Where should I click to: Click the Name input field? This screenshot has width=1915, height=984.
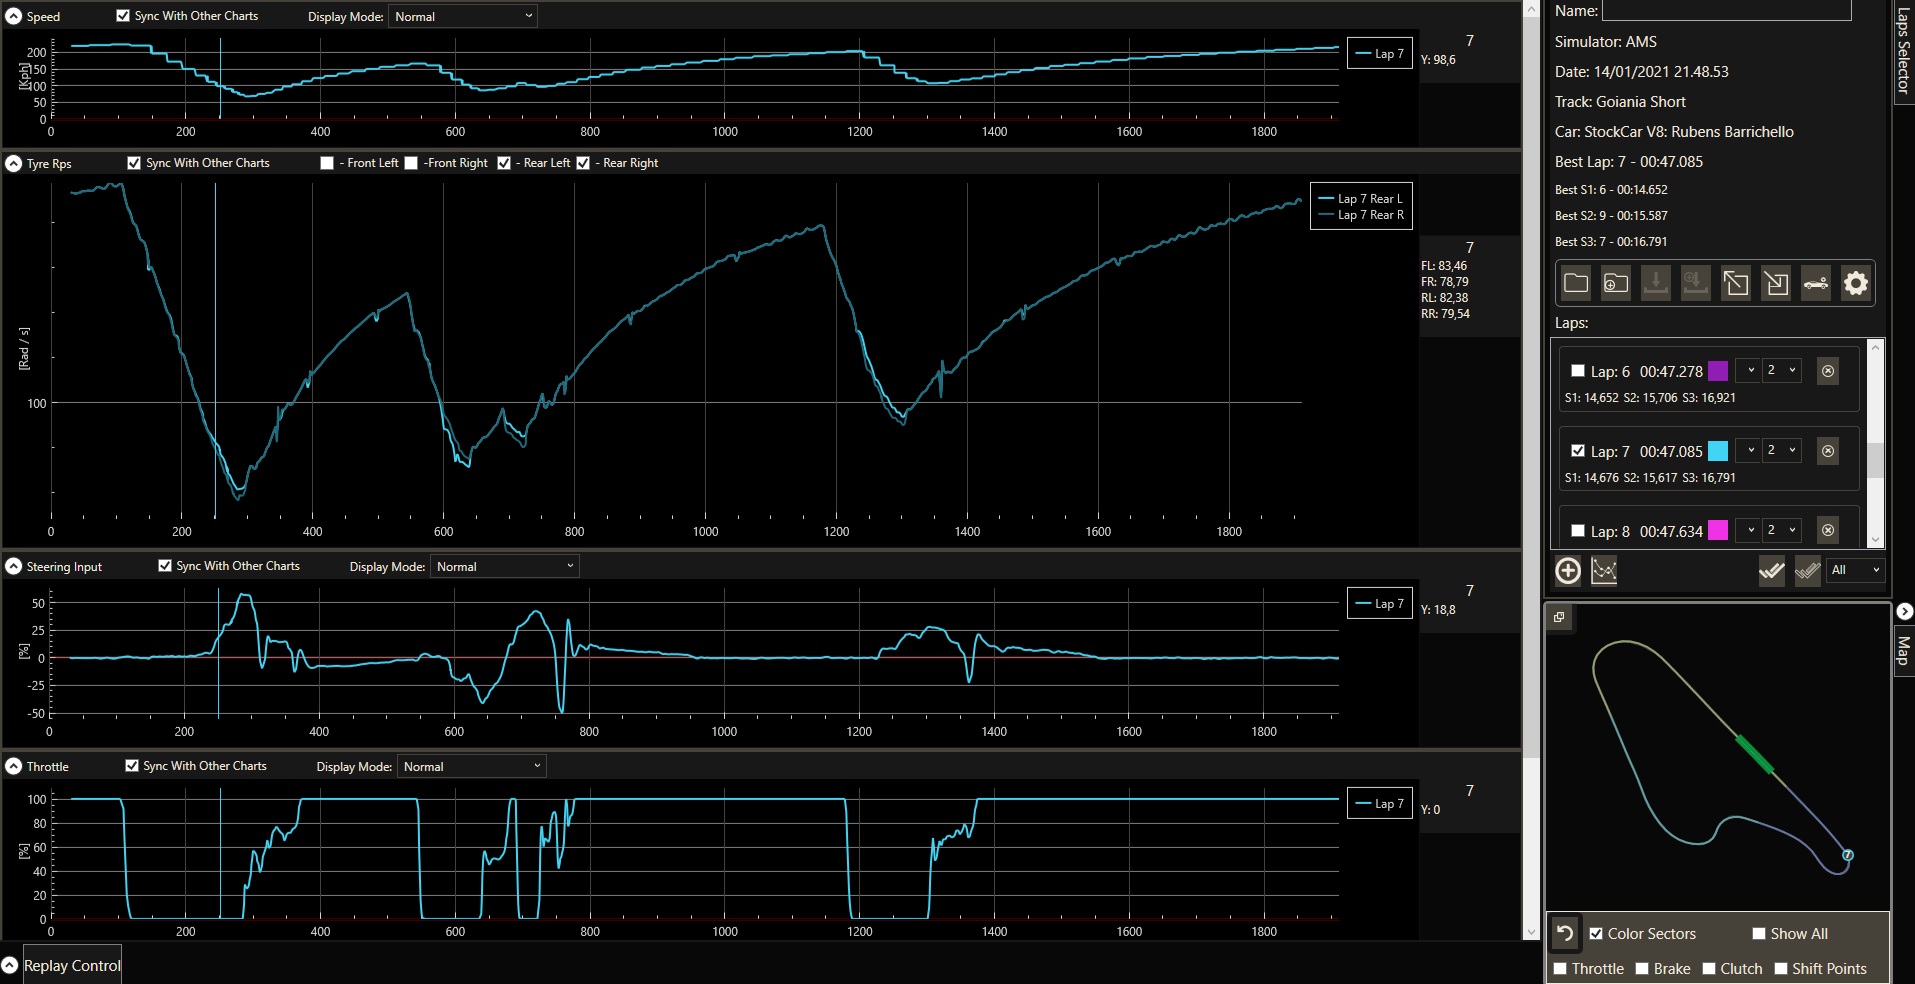(1726, 11)
